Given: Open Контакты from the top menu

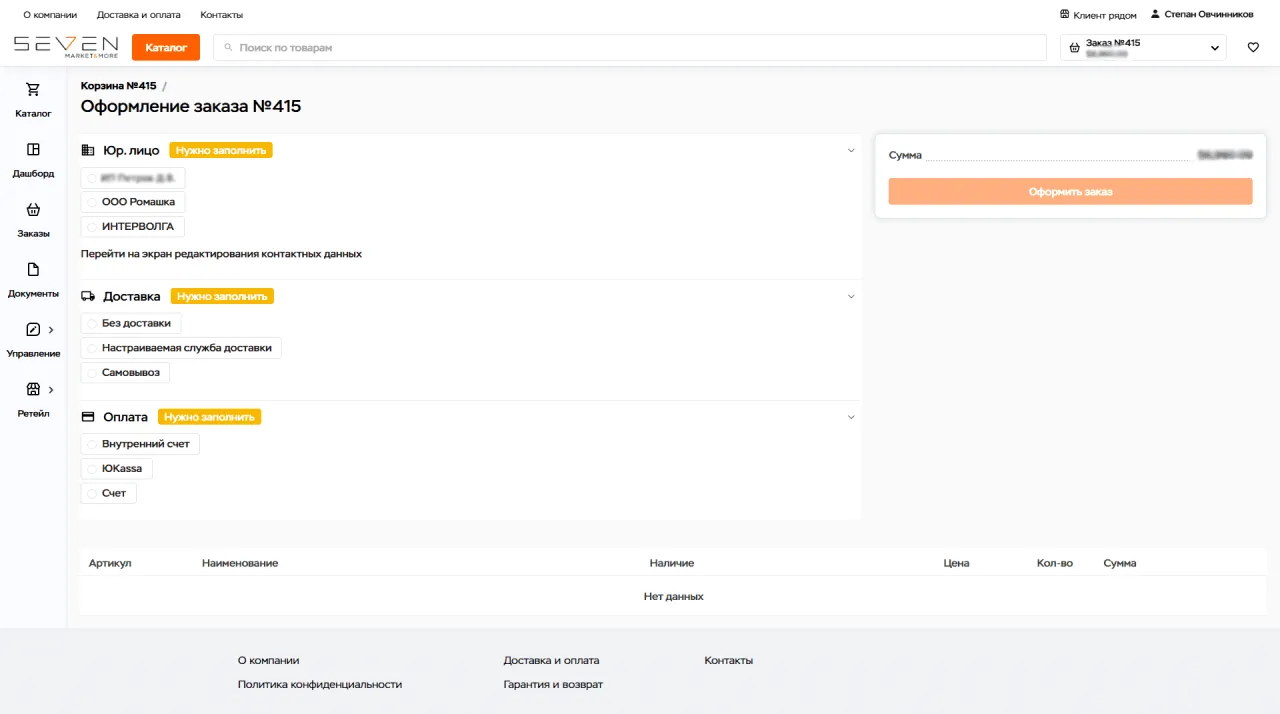Looking at the screenshot, I should [222, 14].
